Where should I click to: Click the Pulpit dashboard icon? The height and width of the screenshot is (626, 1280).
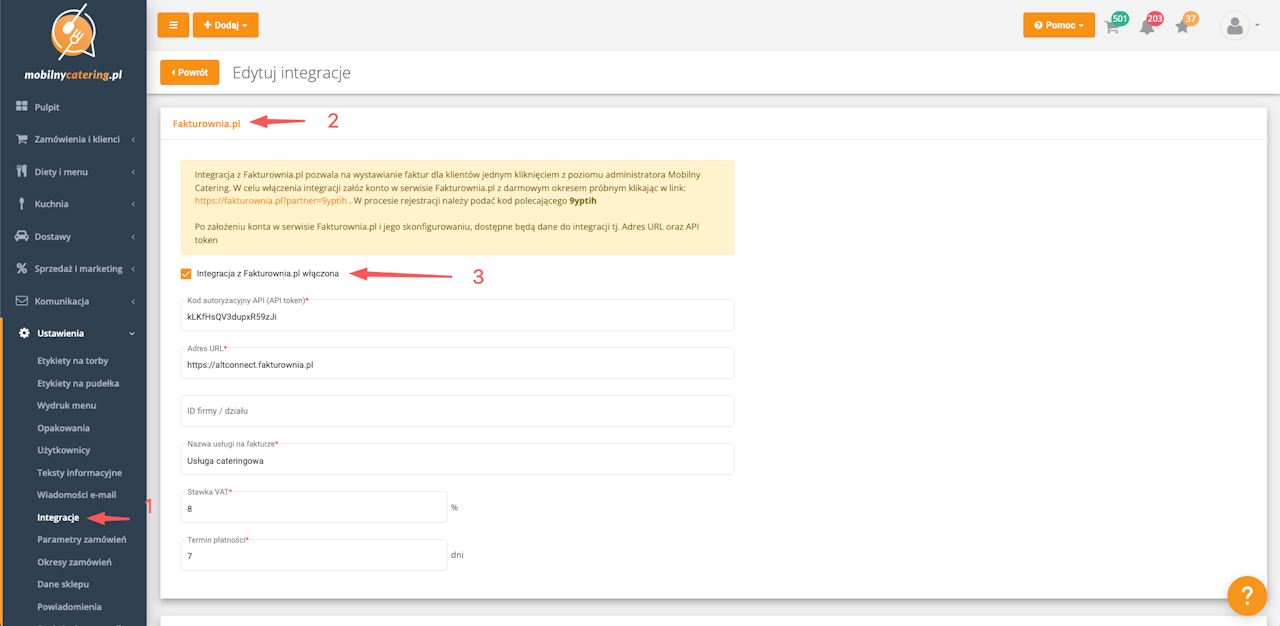[x=22, y=107]
